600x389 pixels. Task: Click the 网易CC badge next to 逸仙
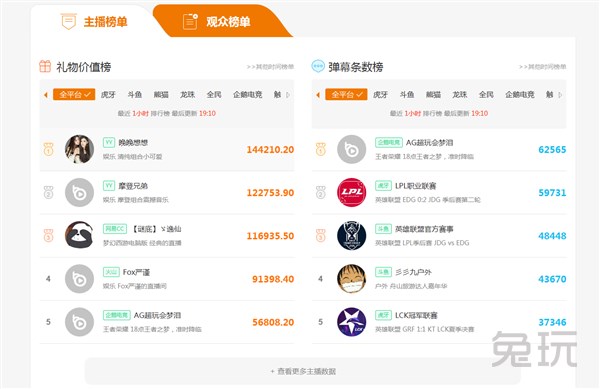tap(115, 229)
